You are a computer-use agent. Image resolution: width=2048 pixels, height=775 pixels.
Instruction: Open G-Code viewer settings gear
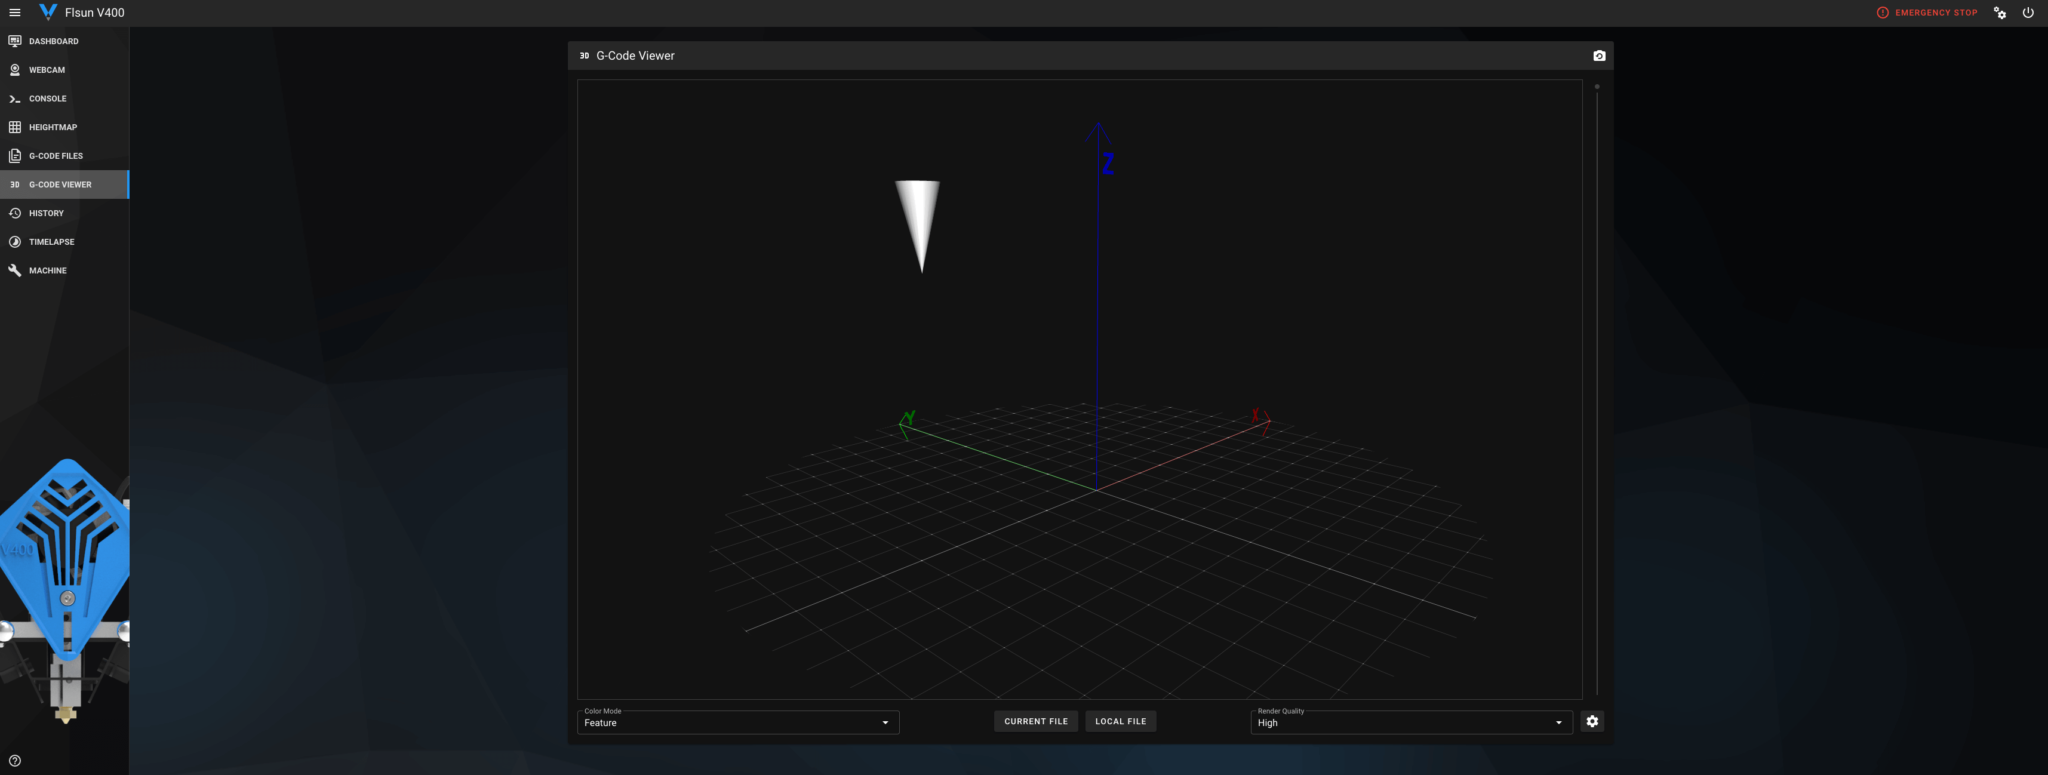coord(1592,721)
